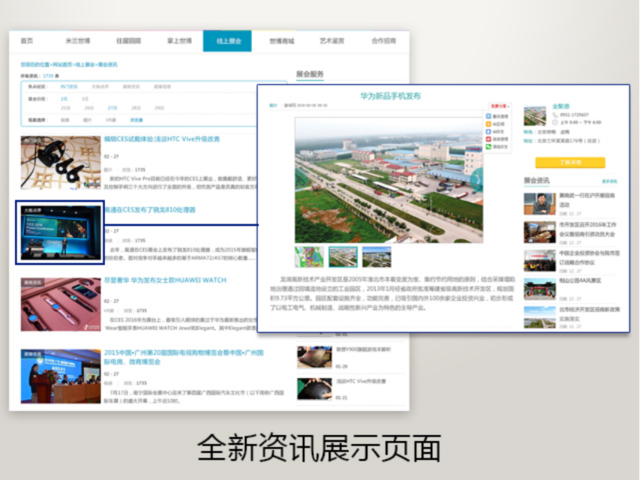Open the 经济开发区招商新政策 news thumbnail
Screen dimensions: 640x480
[540, 317]
